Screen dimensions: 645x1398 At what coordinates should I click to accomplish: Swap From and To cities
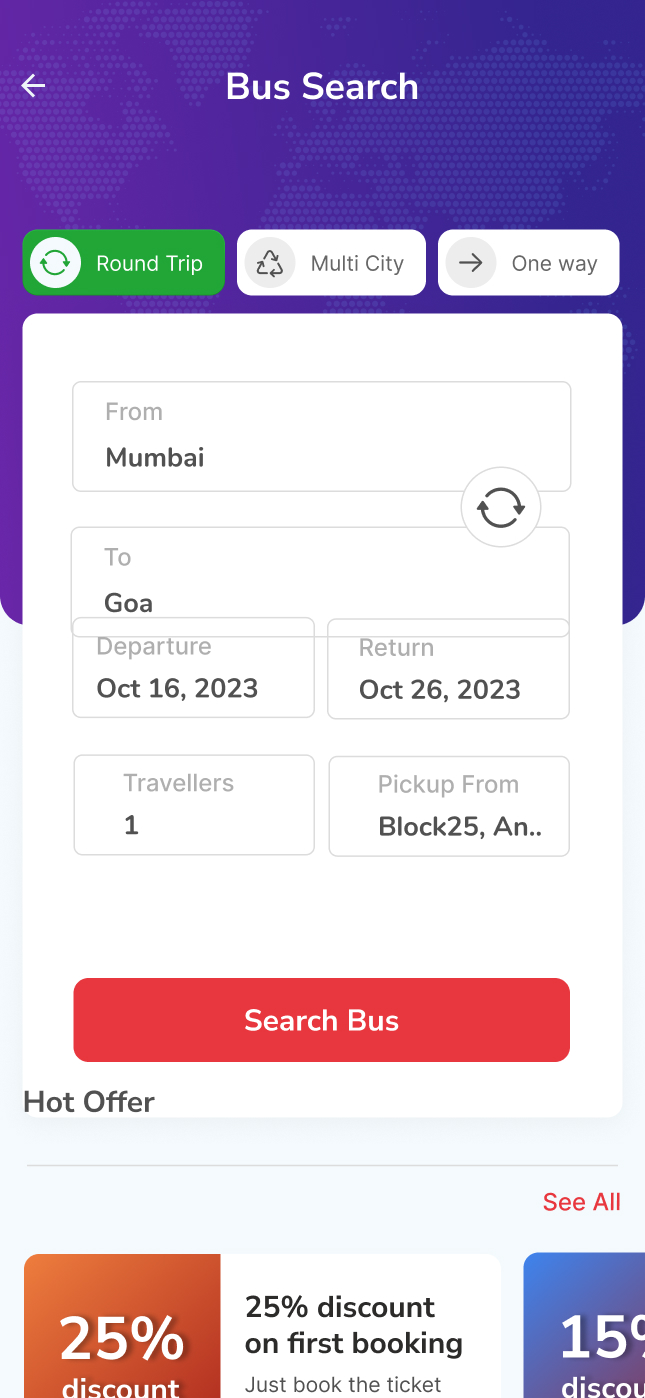point(500,507)
